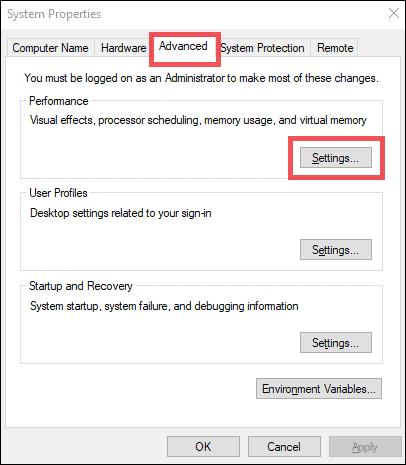Open User Profiles Settings button
Viewport: 406px width, 465px height.
click(336, 250)
